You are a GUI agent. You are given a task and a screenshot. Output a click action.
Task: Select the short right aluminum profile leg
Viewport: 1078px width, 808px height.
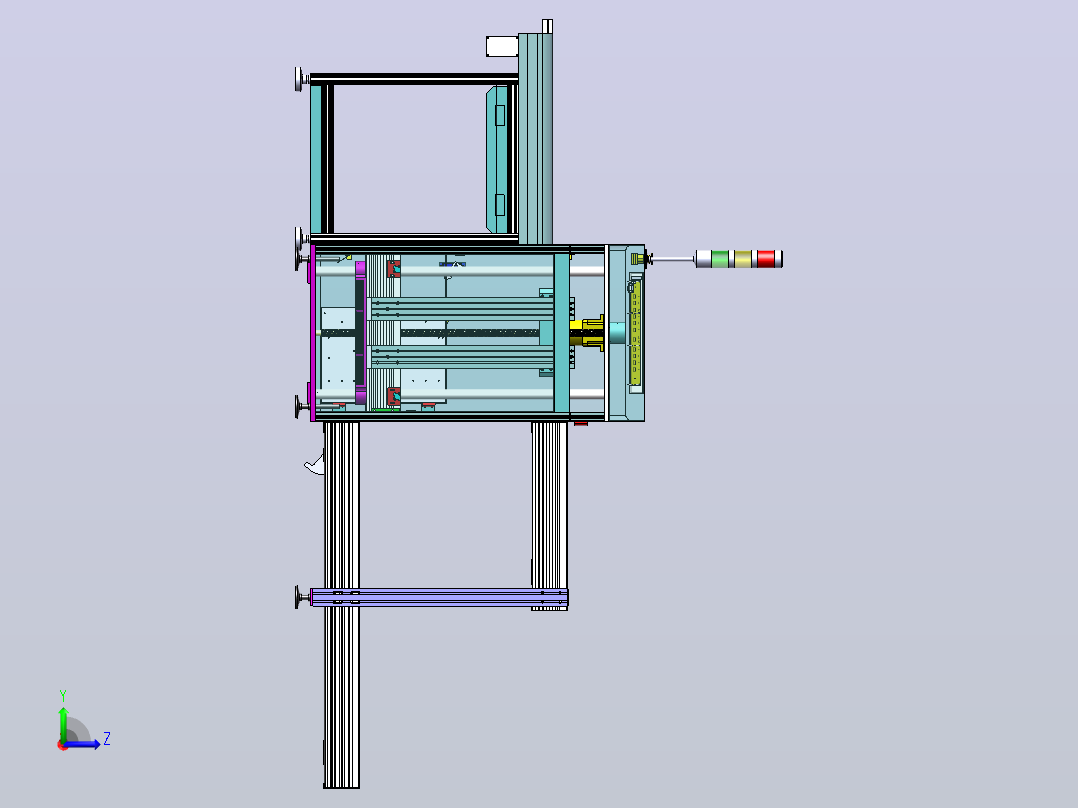point(549,516)
